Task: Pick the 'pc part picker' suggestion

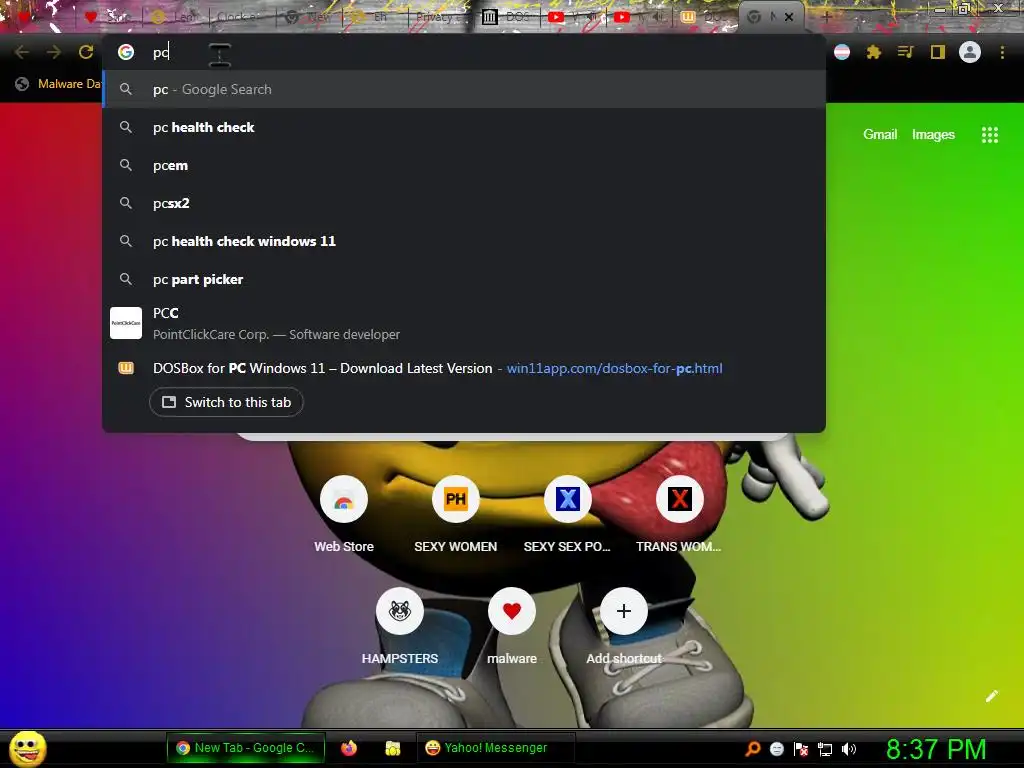Action: (464, 280)
